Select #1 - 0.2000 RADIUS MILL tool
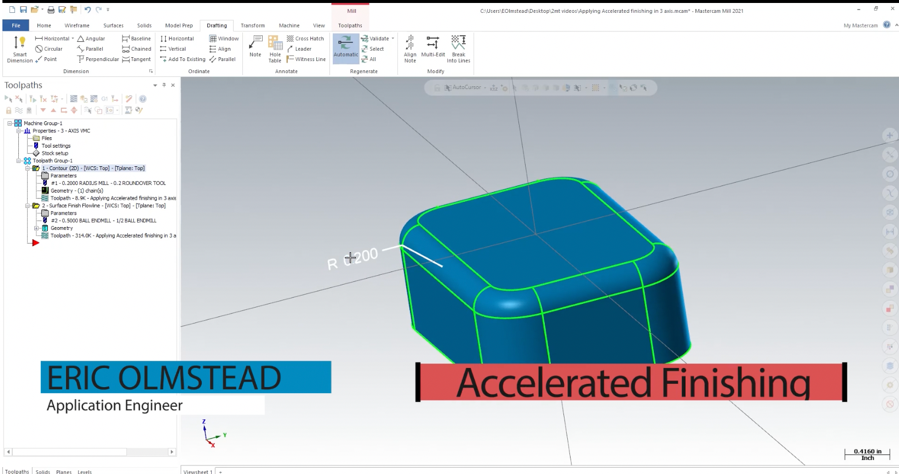899x474 pixels. coord(108,183)
